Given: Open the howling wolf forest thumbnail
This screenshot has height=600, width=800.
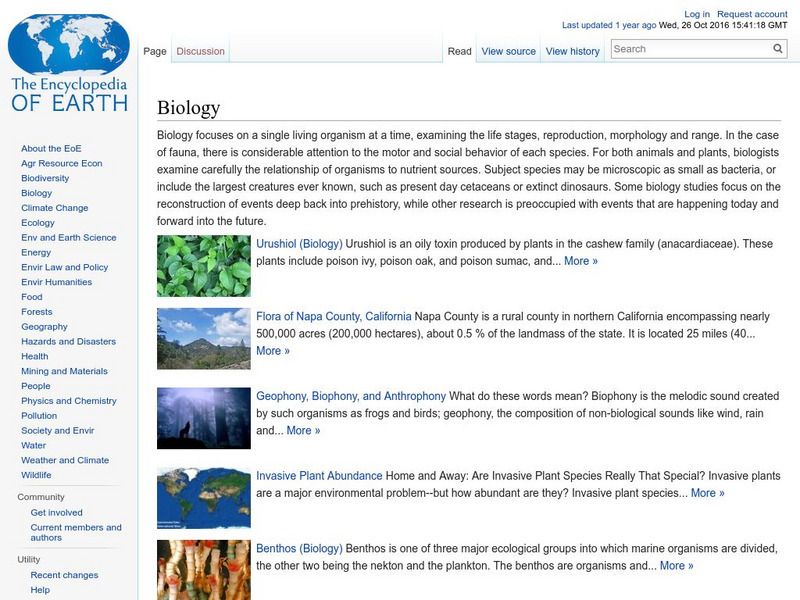Looking at the screenshot, I should 204,418.
